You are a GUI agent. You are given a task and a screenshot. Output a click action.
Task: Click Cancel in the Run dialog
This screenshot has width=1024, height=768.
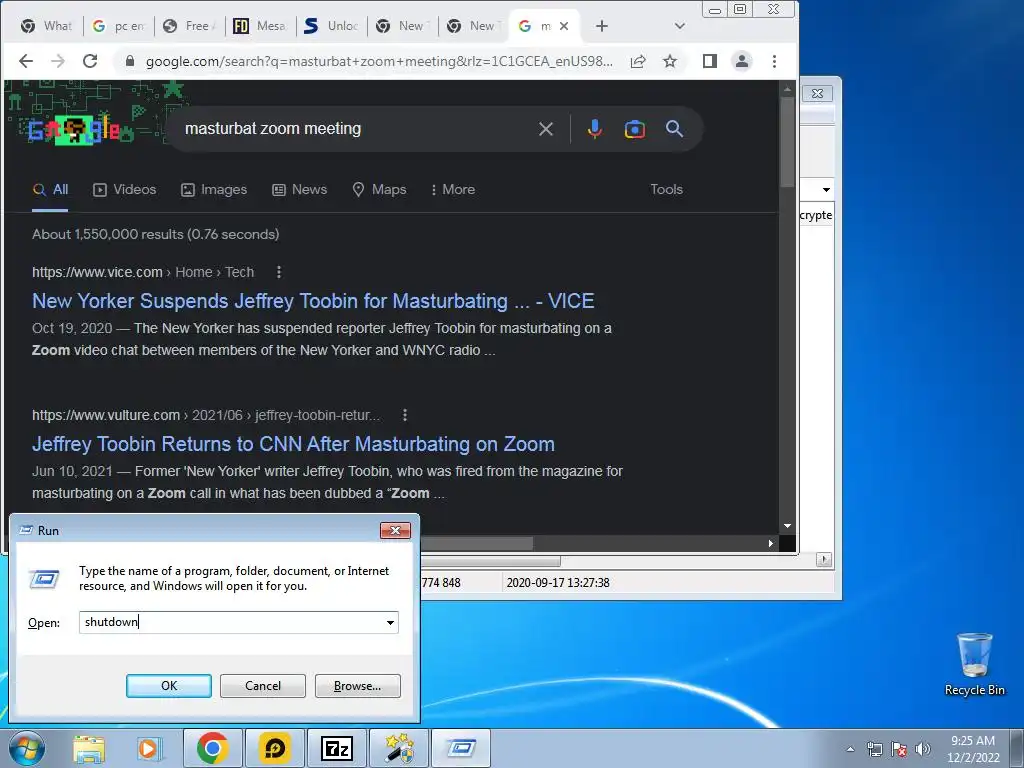coord(263,686)
